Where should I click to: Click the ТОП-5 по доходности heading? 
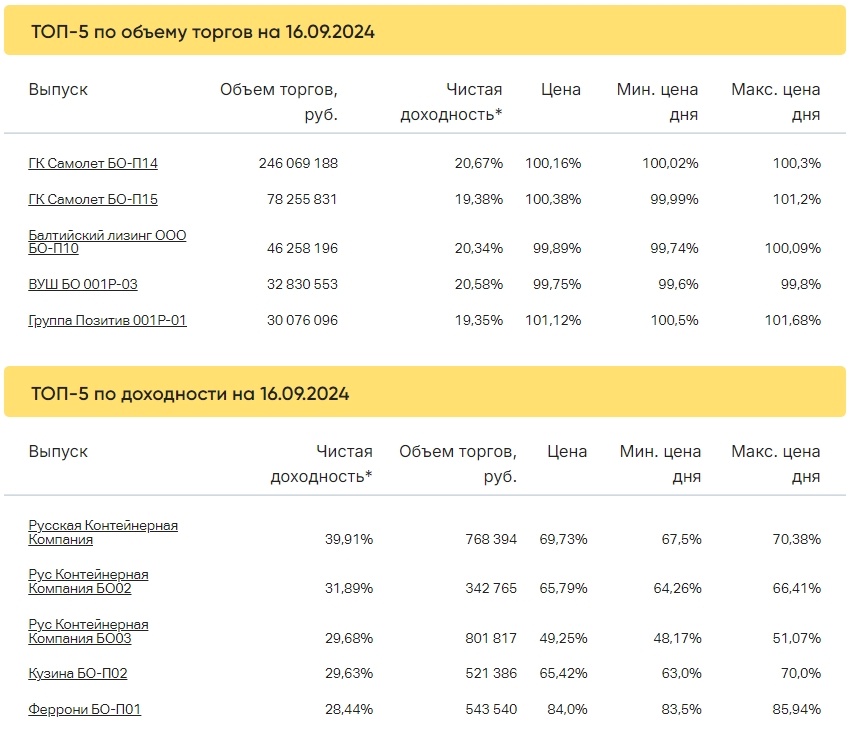(x=190, y=394)
